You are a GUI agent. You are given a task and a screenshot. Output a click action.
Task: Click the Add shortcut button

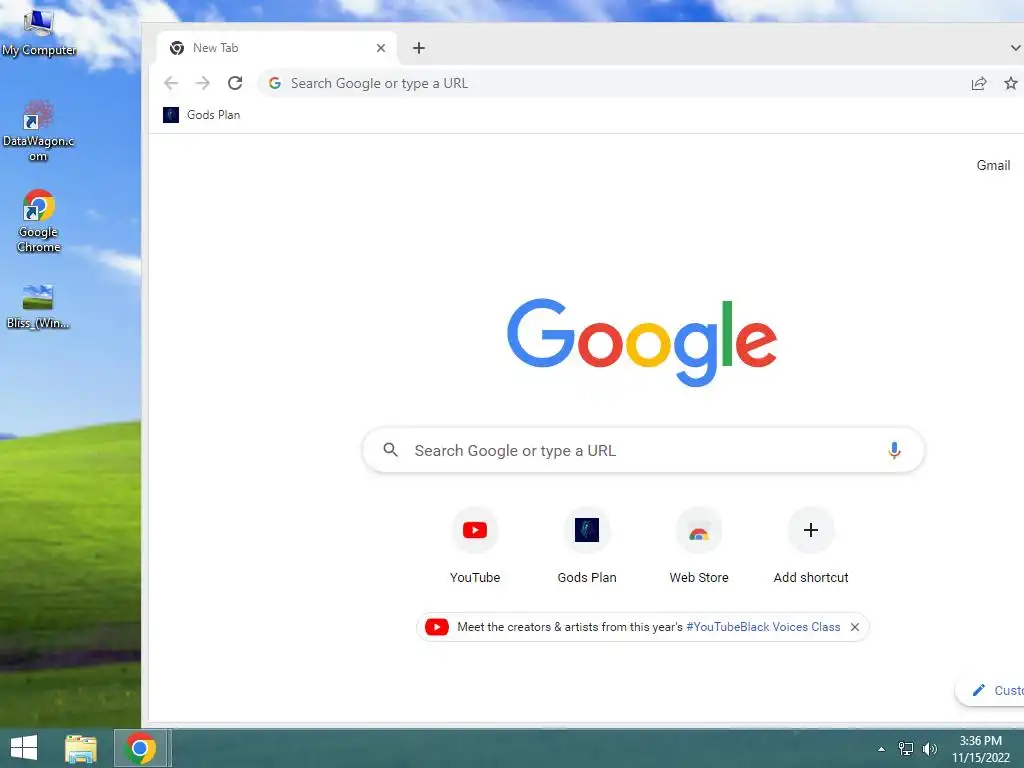pyautogui.click(x=810, y=546)
